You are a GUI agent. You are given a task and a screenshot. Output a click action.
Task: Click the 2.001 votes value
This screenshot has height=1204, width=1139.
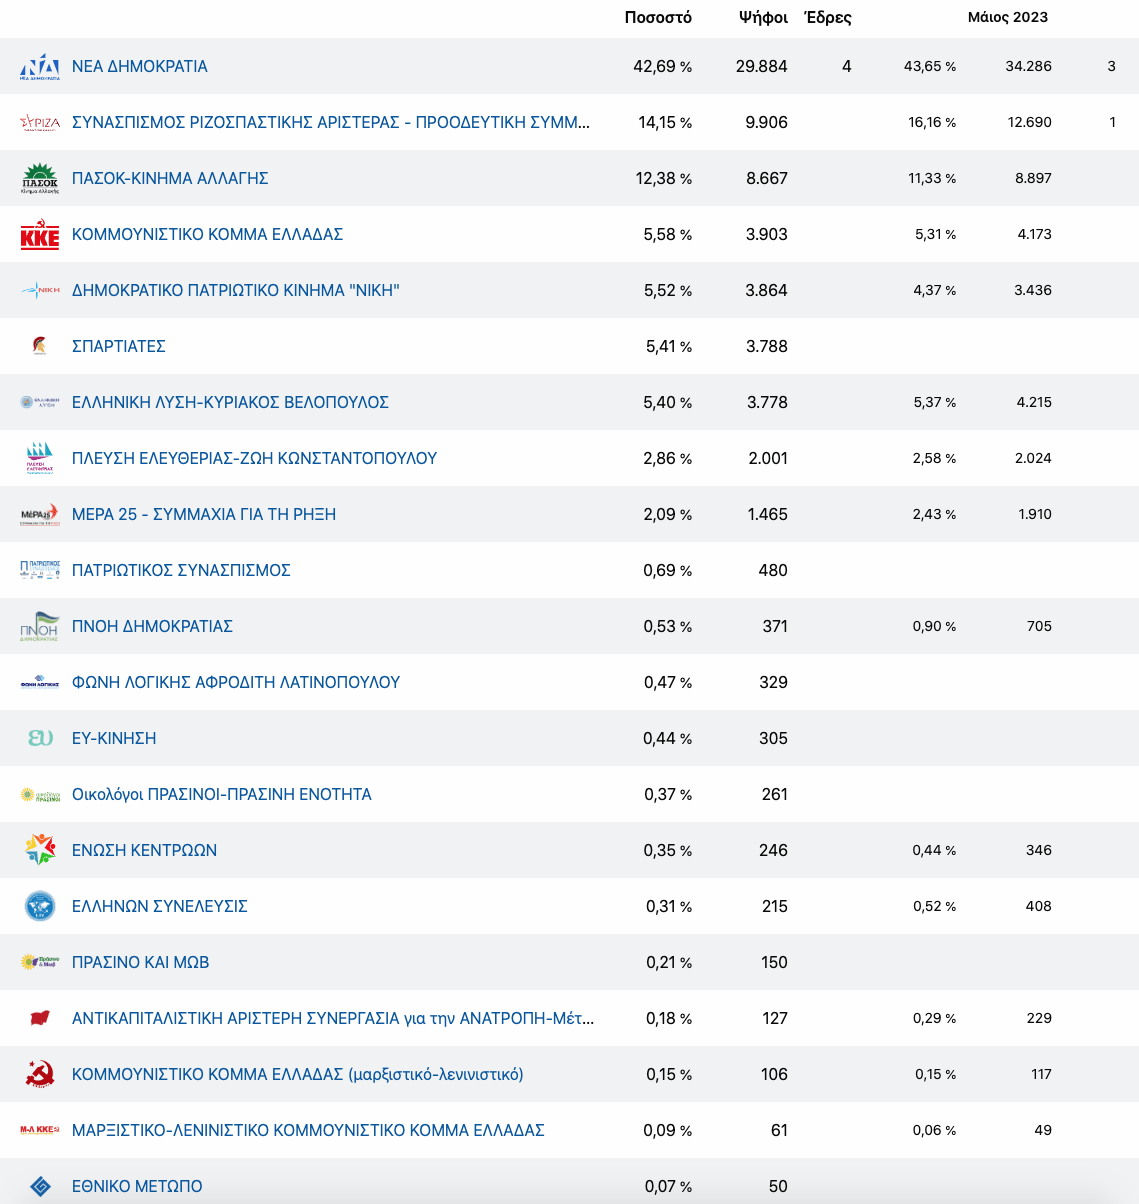click(768, 458)
